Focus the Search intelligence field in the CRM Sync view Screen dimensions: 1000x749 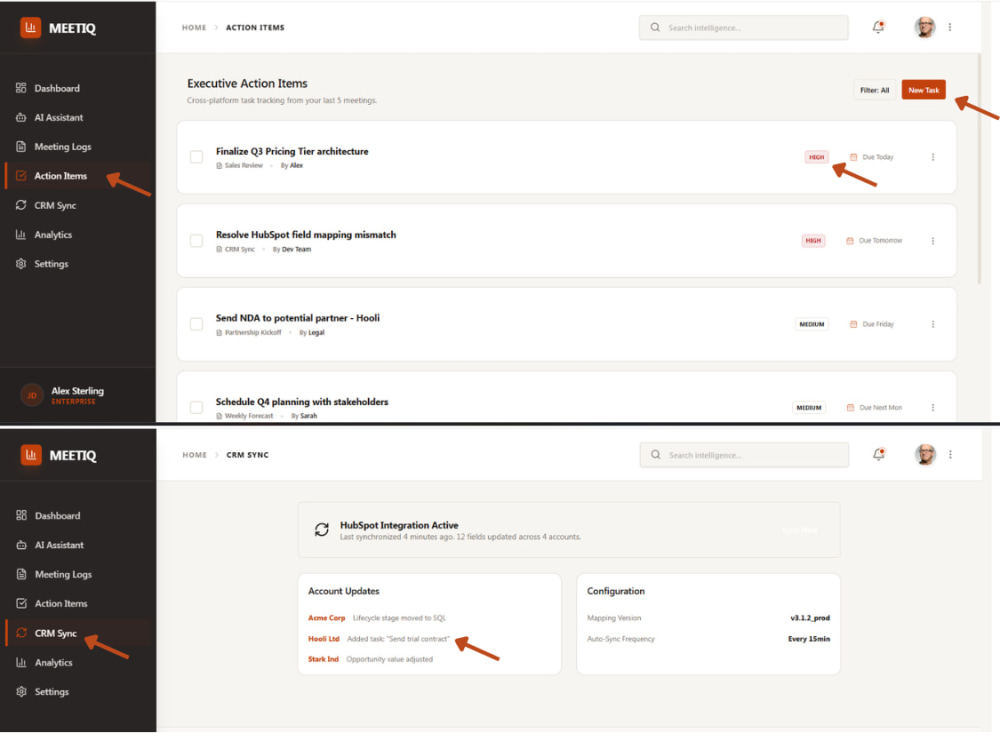click(x=744, y=455)
